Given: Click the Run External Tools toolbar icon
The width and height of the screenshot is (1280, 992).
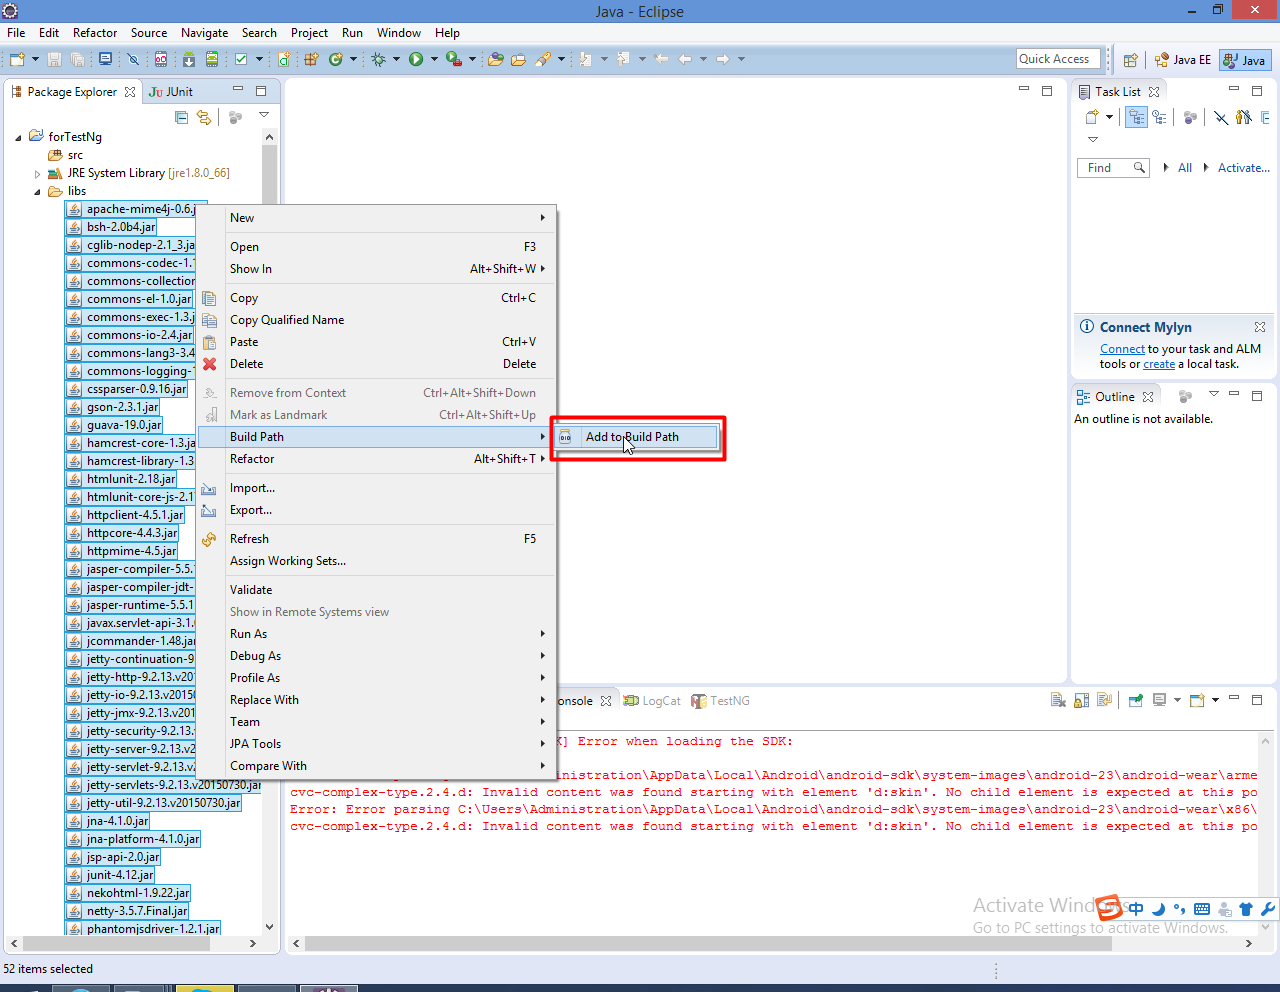Looking at the screenshot, I should click(x=453, y=60).
